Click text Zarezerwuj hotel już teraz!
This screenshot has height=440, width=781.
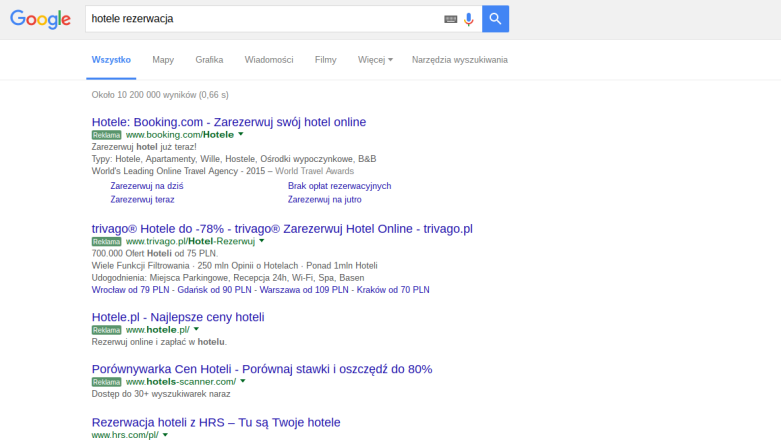coord(144,147)
